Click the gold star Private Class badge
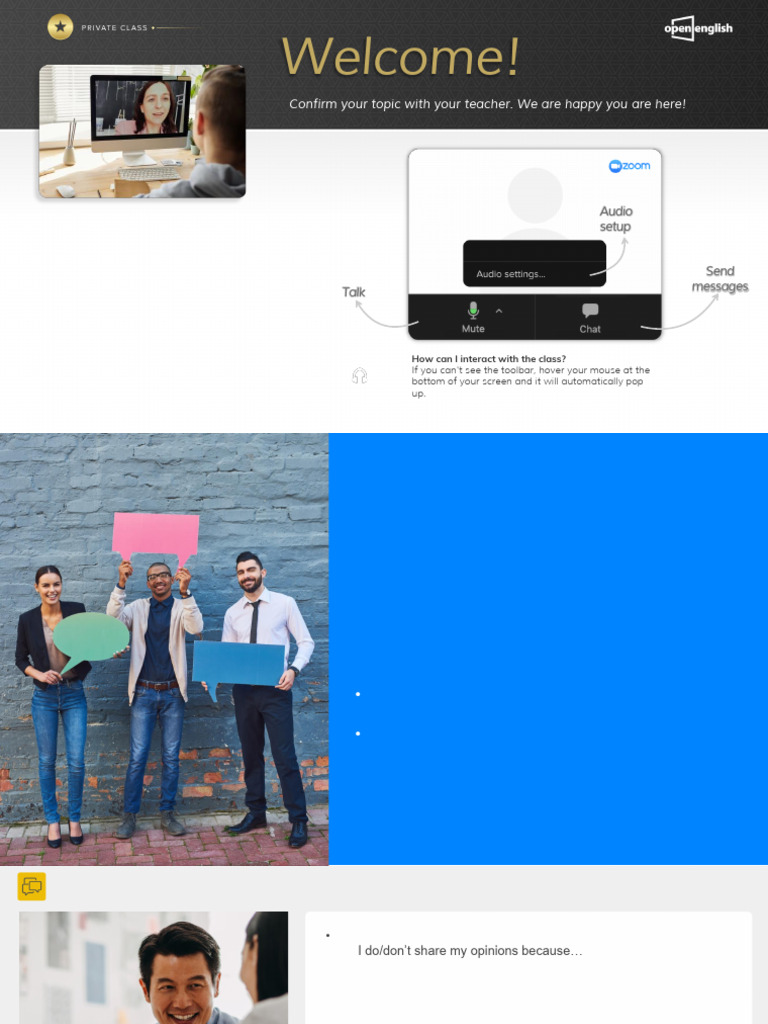Screen dimensions: 768x1024 pos(60,27)
